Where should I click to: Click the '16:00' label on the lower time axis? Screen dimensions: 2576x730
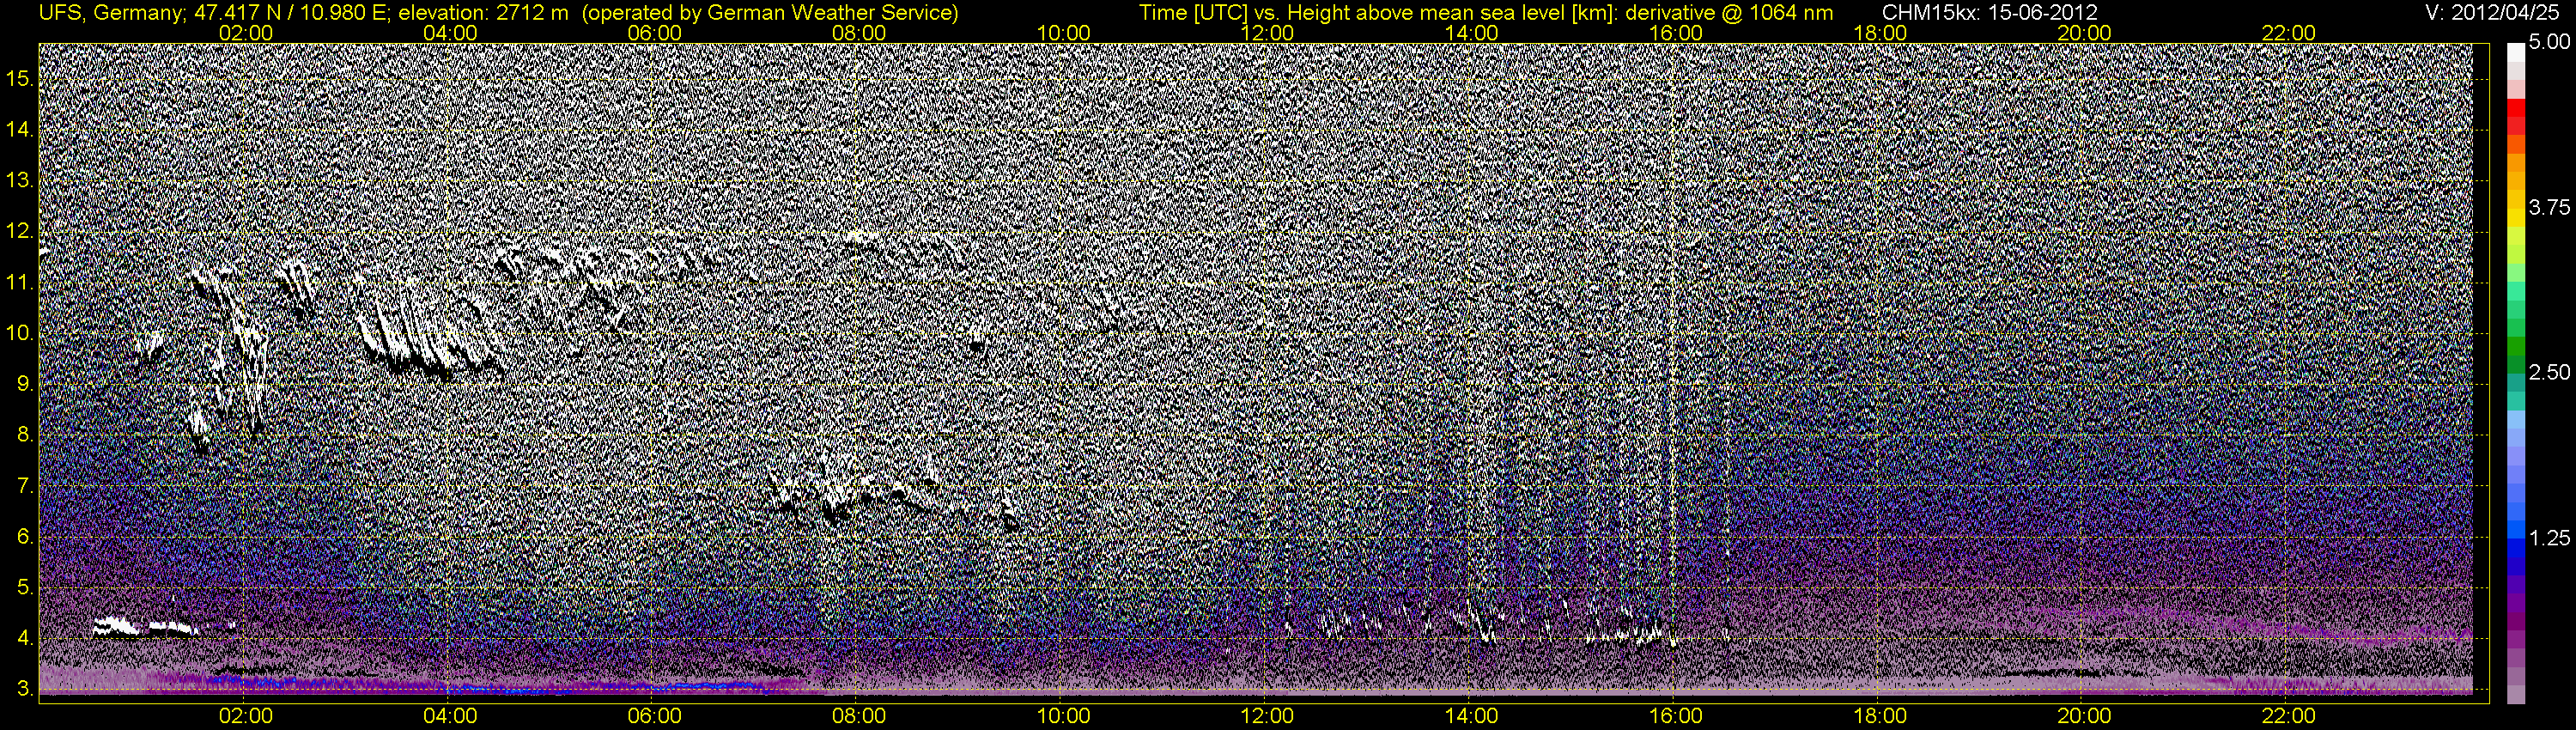click(1676, 716)
